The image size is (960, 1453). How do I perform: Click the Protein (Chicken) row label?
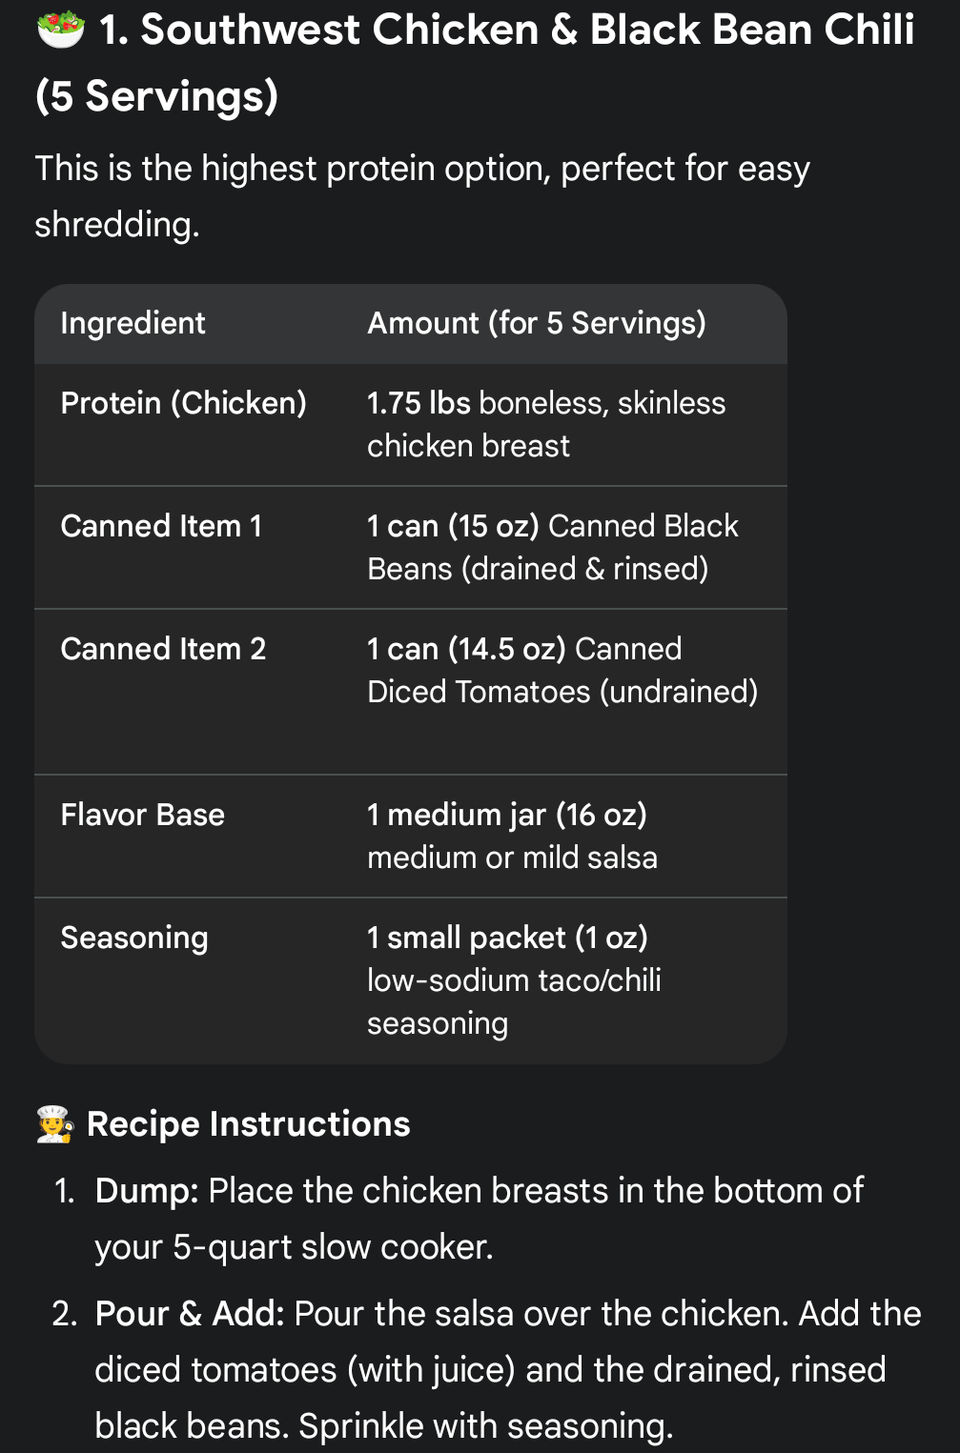coord(183,403)
